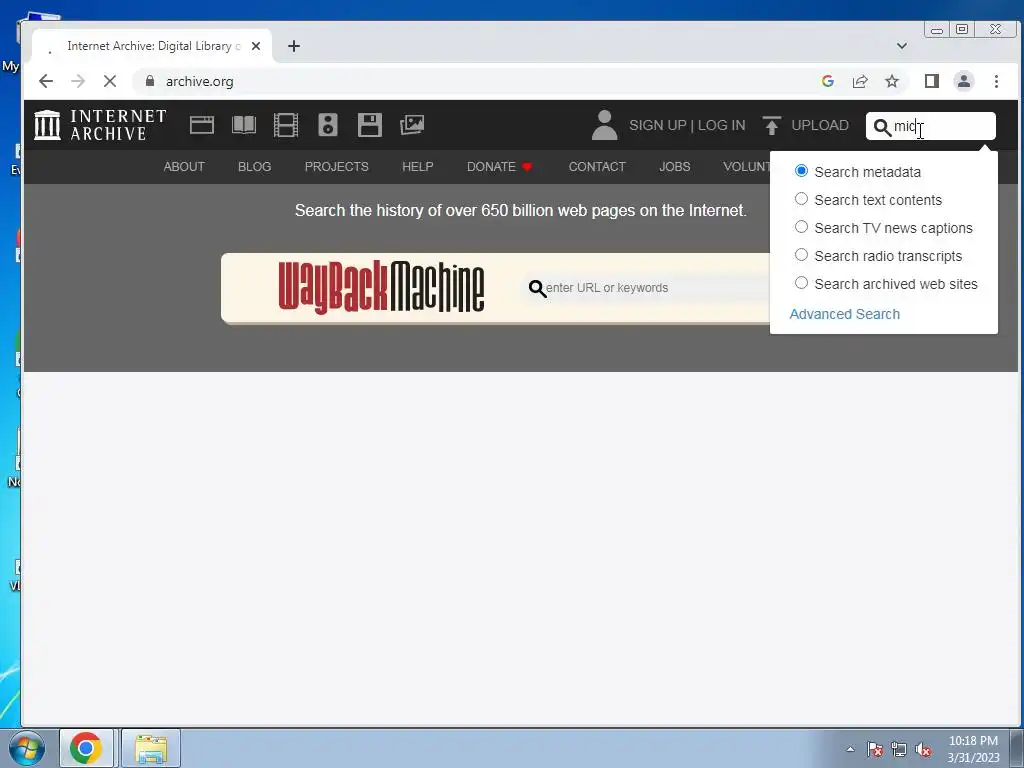Click the Google icon in address bar
This screenshot has width=1024, height=768.
pyautogui.click(x=827, y=81)
